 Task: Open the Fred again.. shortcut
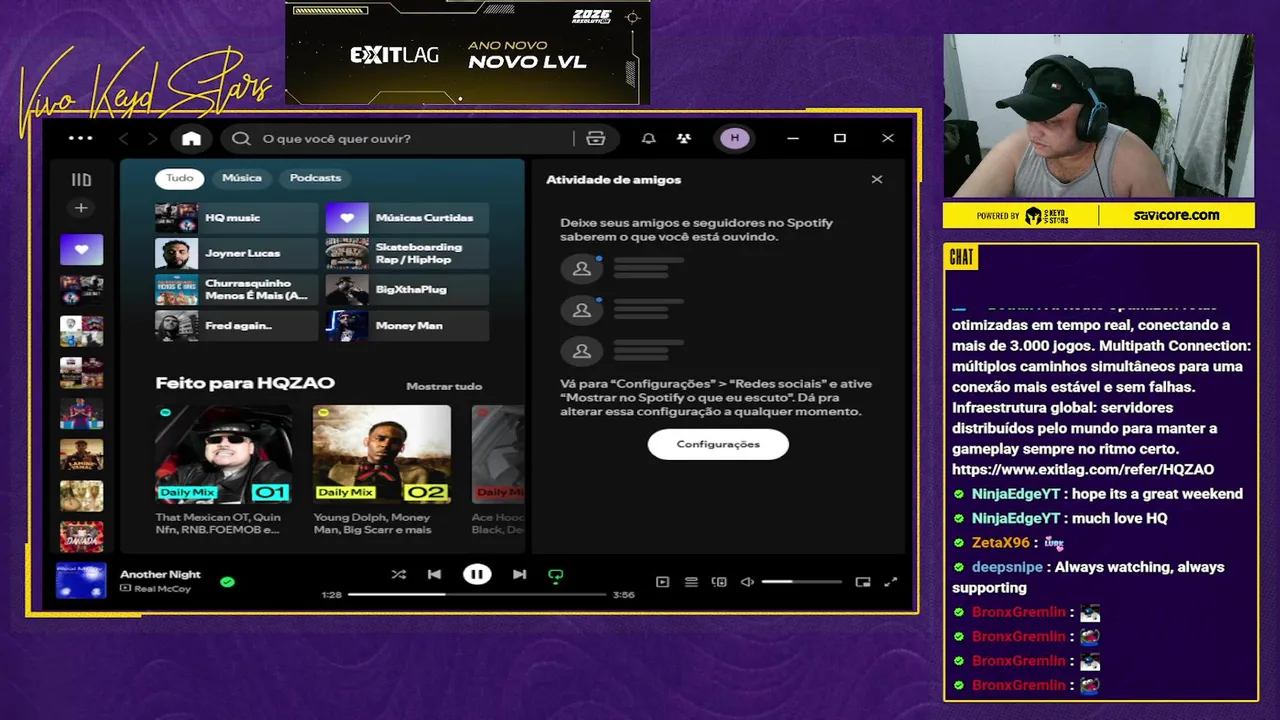236,326
